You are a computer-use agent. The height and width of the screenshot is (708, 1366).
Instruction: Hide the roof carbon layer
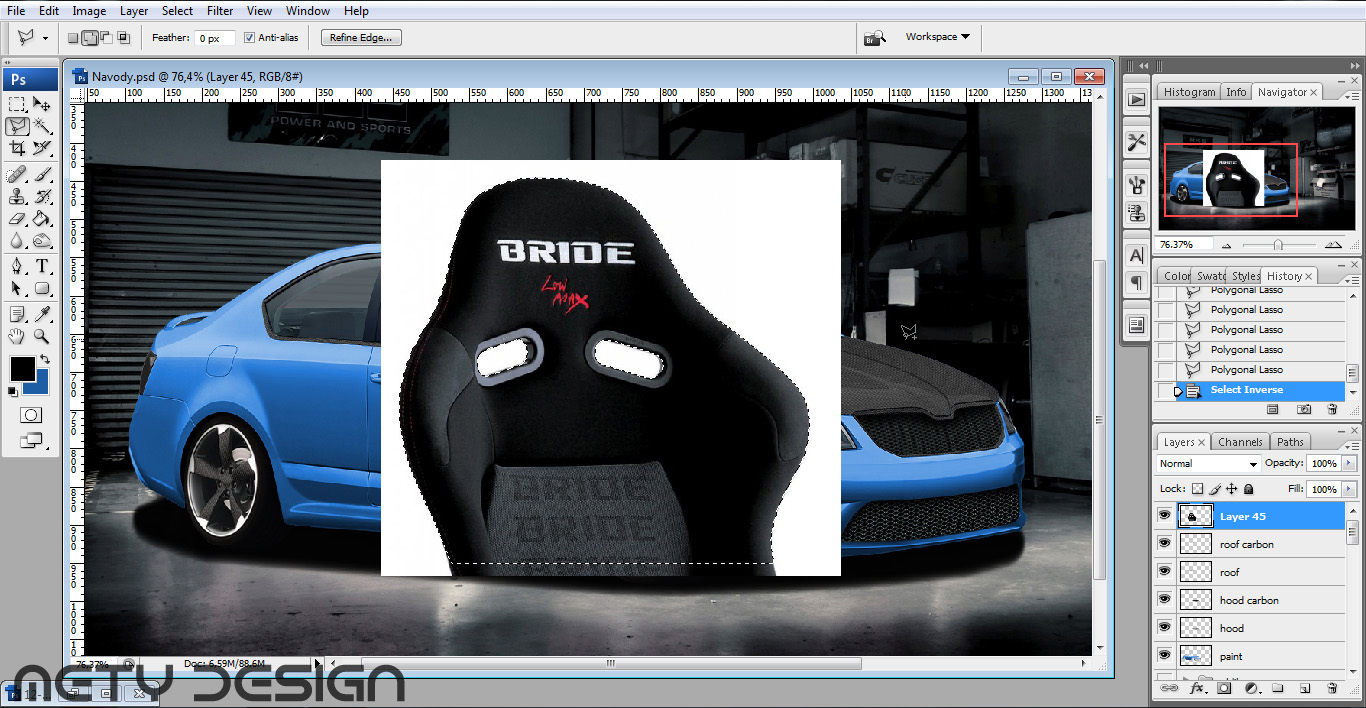coord(1164,544)
